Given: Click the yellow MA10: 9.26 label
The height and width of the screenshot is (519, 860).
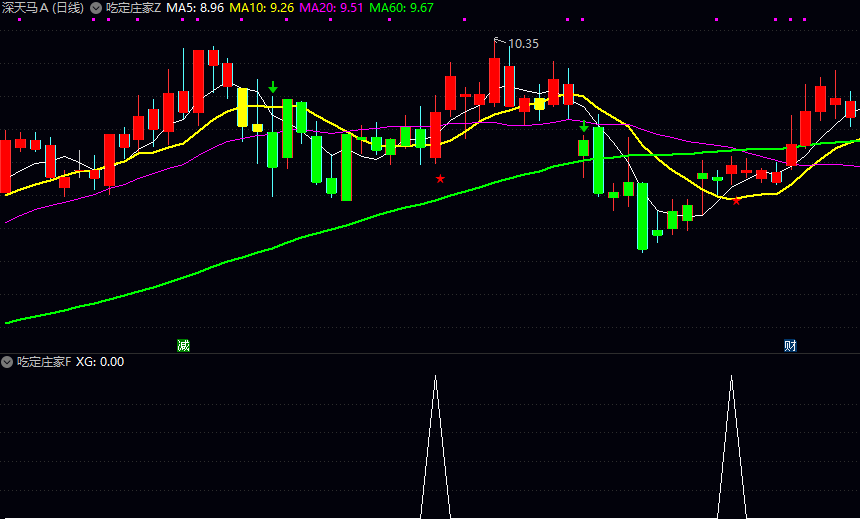Looking at the screenshot, I should tap(262, 8).
